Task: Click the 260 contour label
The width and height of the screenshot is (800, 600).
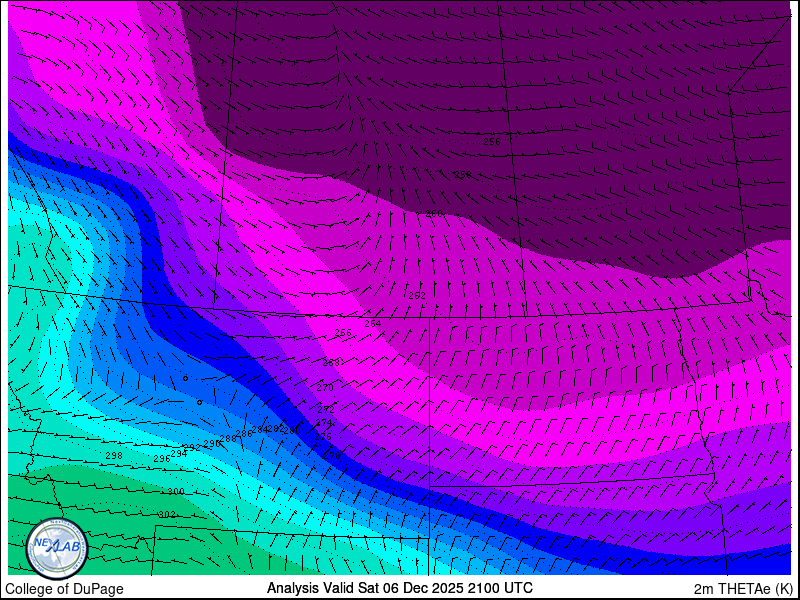Action: (x=434, y=214)
